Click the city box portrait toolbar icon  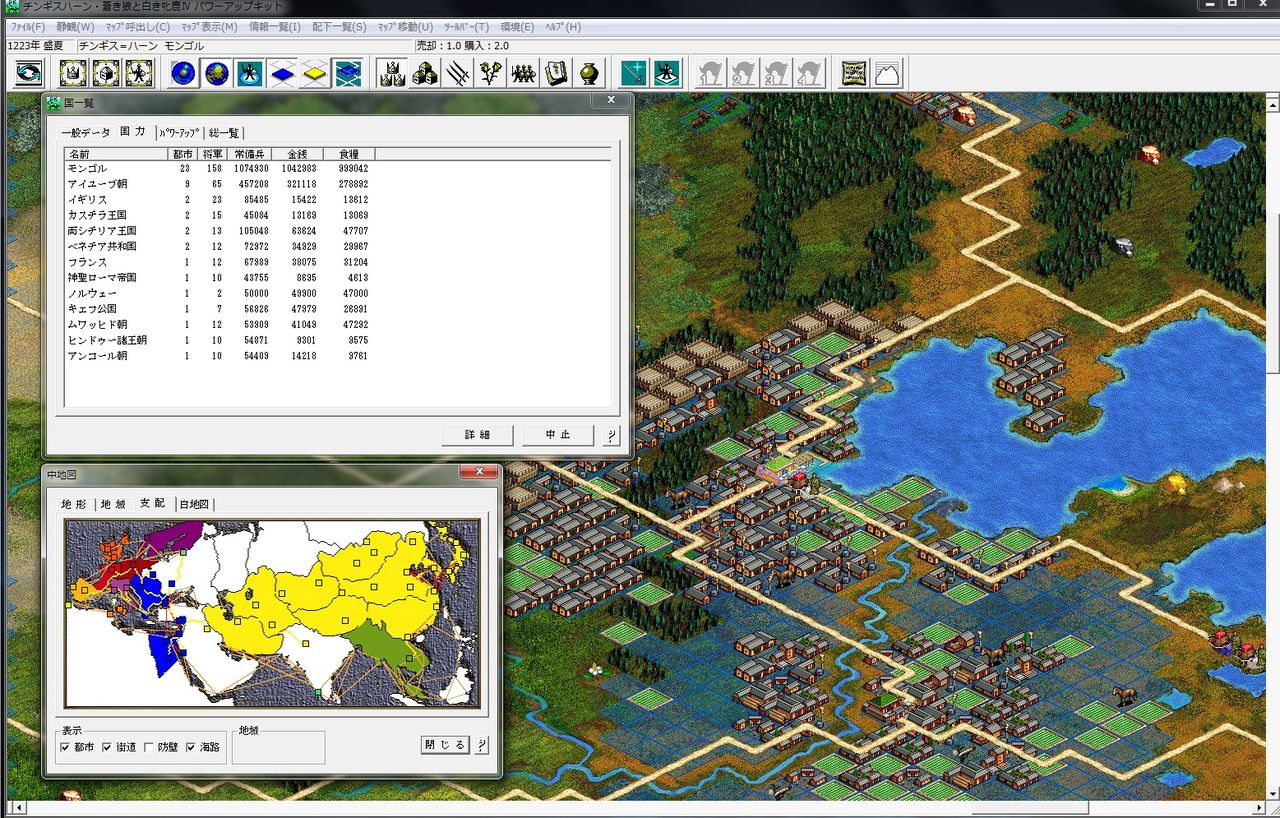pos(106,73)
